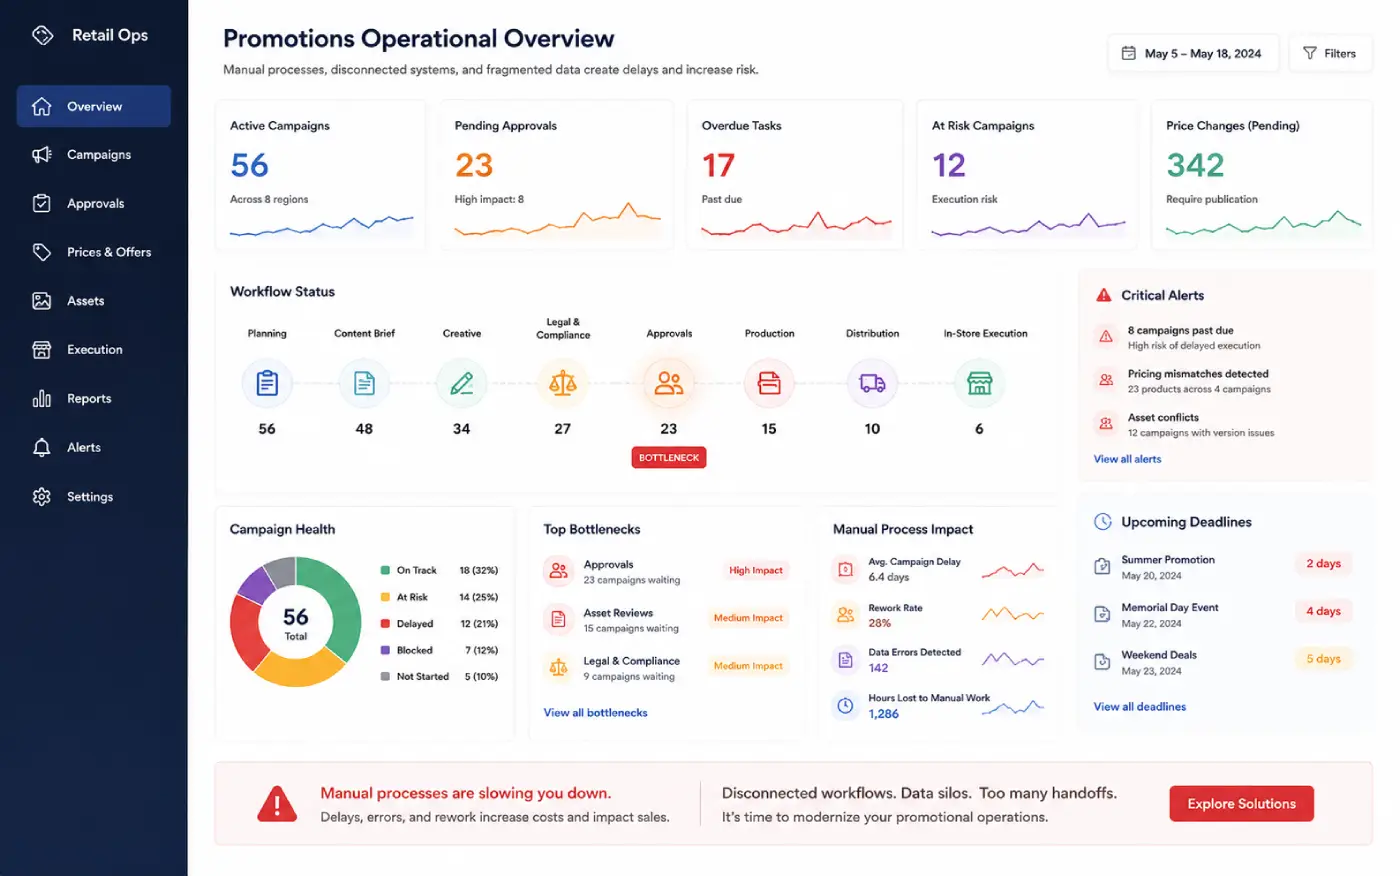Click the clipboard check icon beside Approvals
Image resolution: width=1400 pixels, height=876 pixels.
click(42, 203)
